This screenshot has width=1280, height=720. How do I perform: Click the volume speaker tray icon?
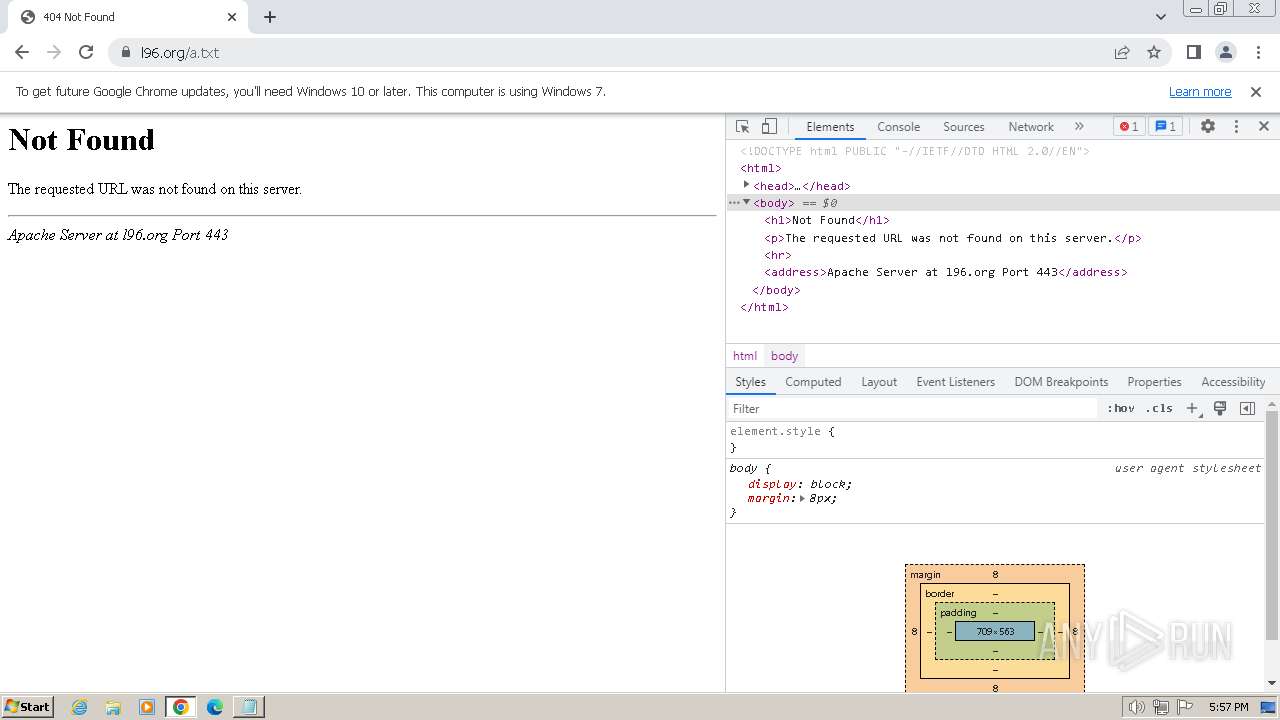(x=1136, y=707)
